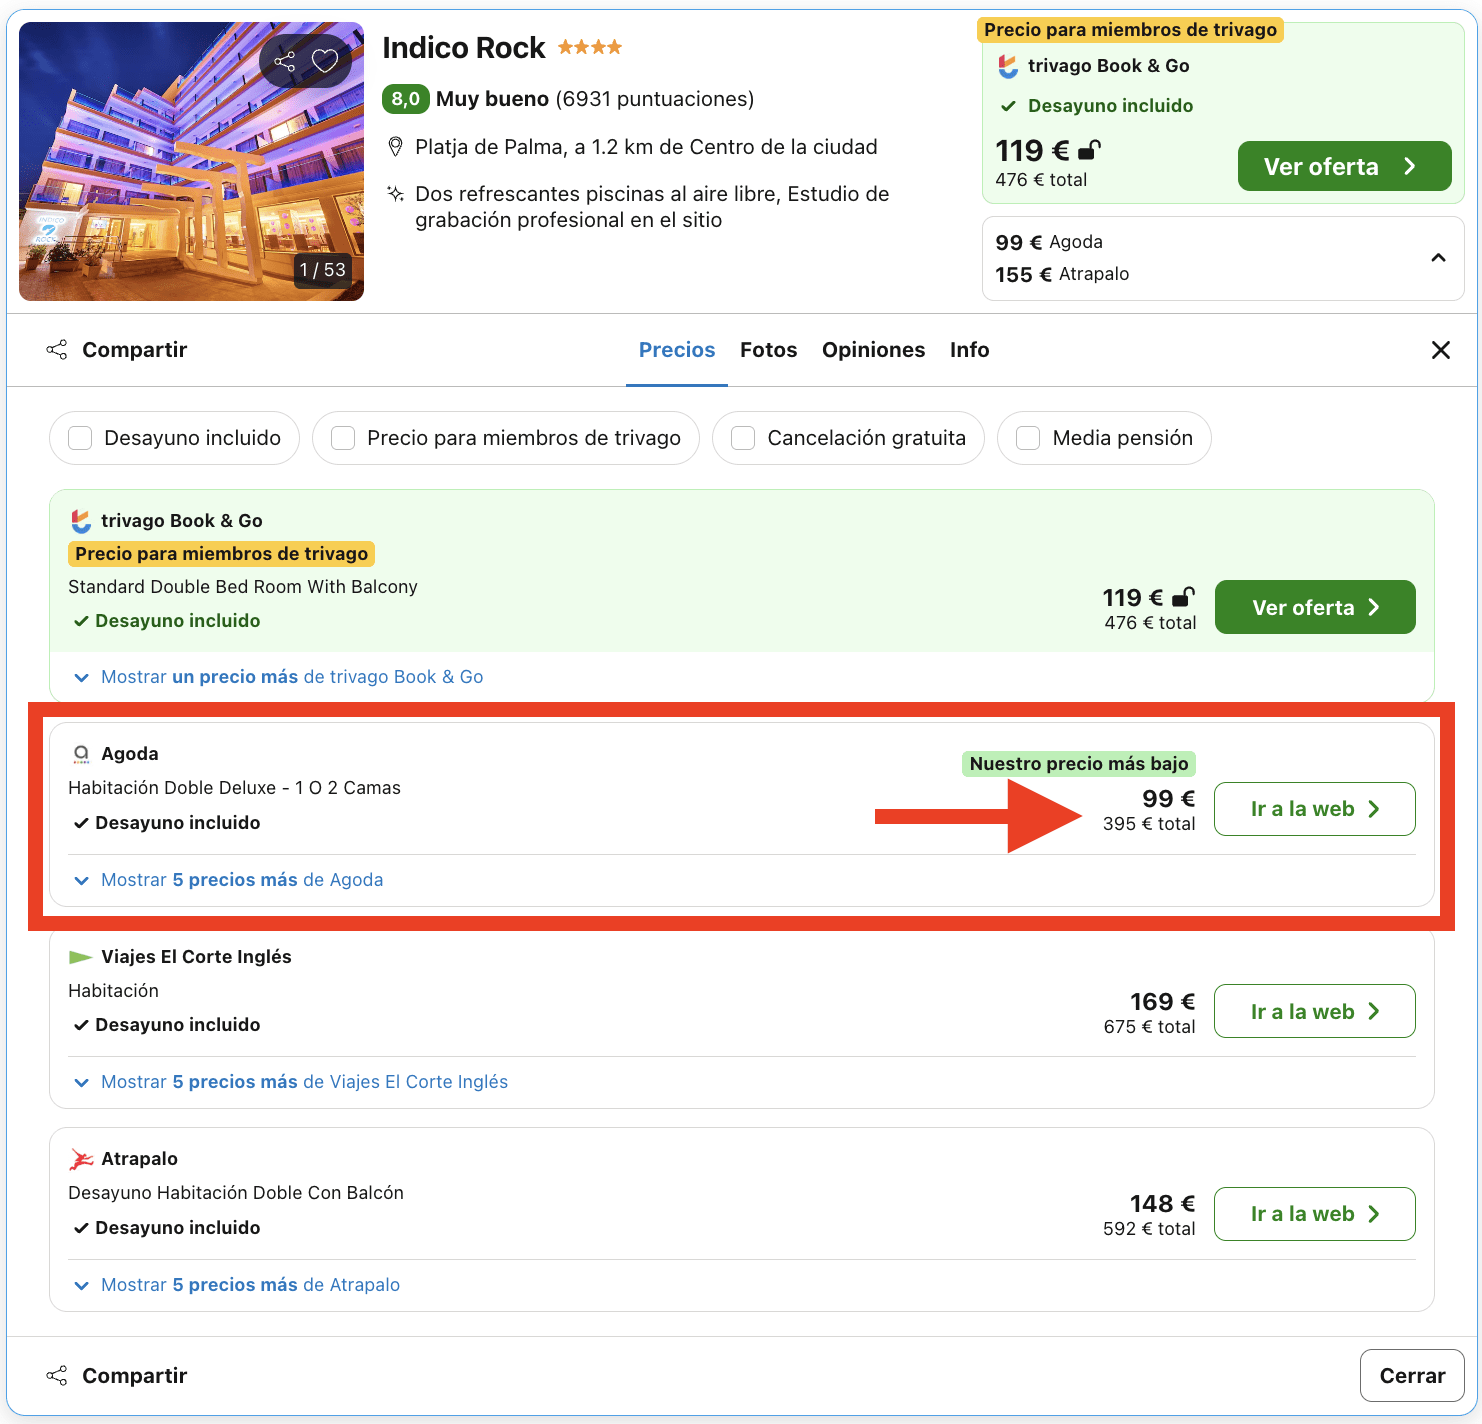Image resolution: width=1482 pixels, height=1424 pixels.
Task: Select the trivago Book & Go logo
Action: pyautogui.click(x=80, y=520)
